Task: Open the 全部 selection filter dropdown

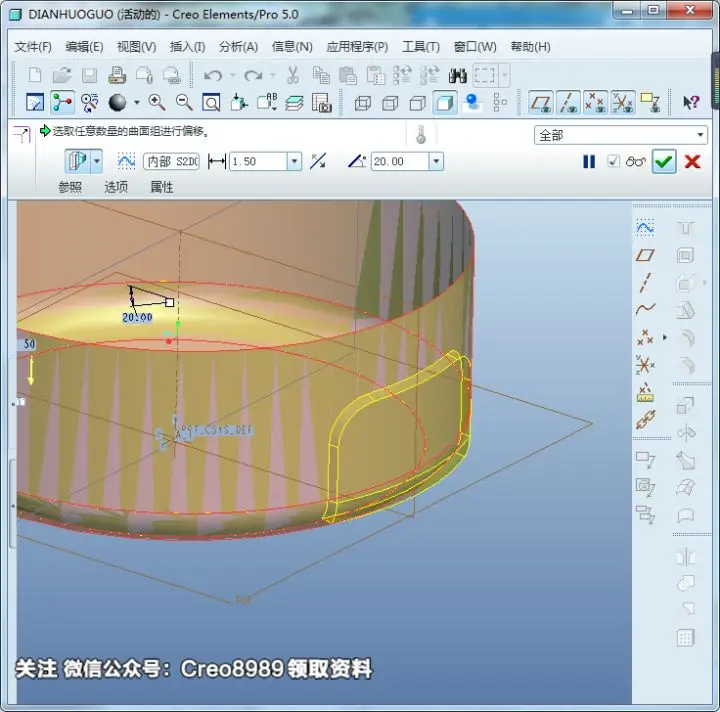Action: pos(700,135)
